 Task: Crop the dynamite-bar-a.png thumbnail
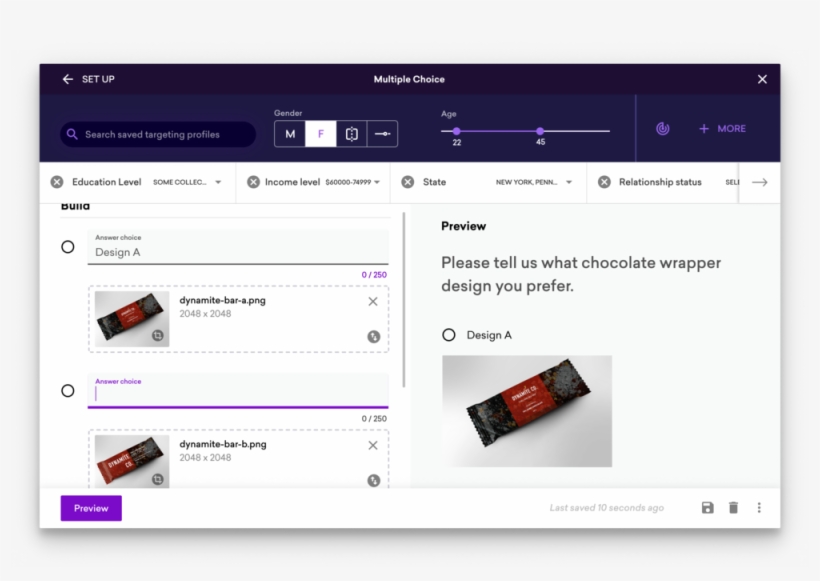(157, 336)
